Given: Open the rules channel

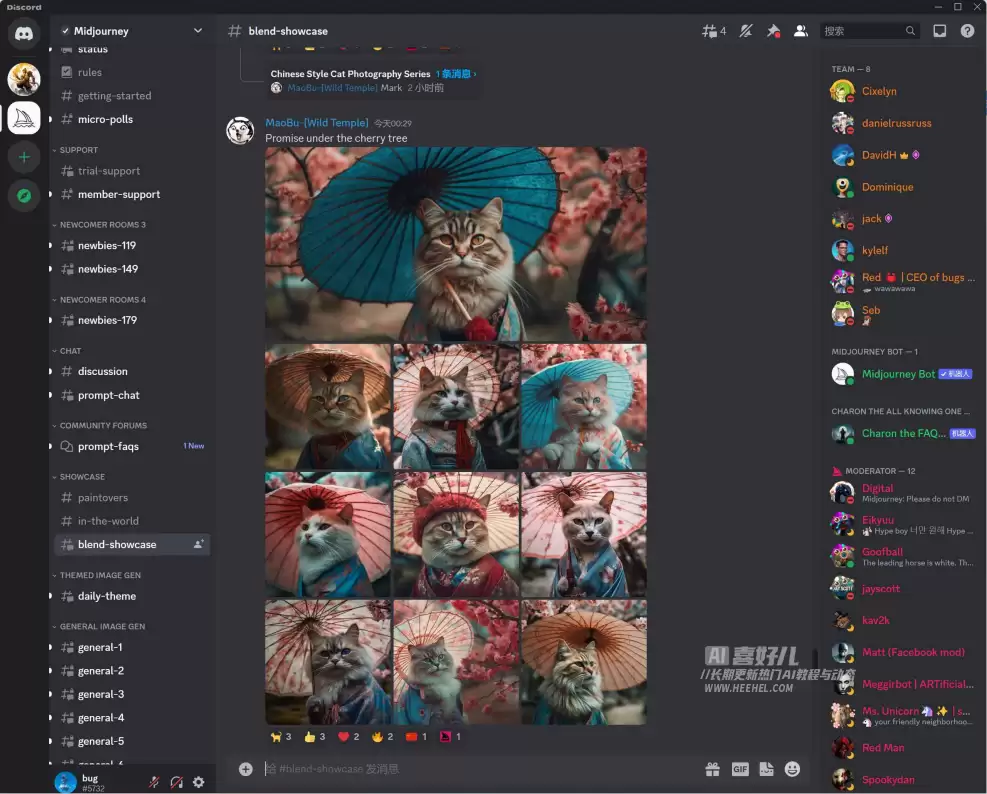Looking at the screenshot, I should click(x=132, y=72).
